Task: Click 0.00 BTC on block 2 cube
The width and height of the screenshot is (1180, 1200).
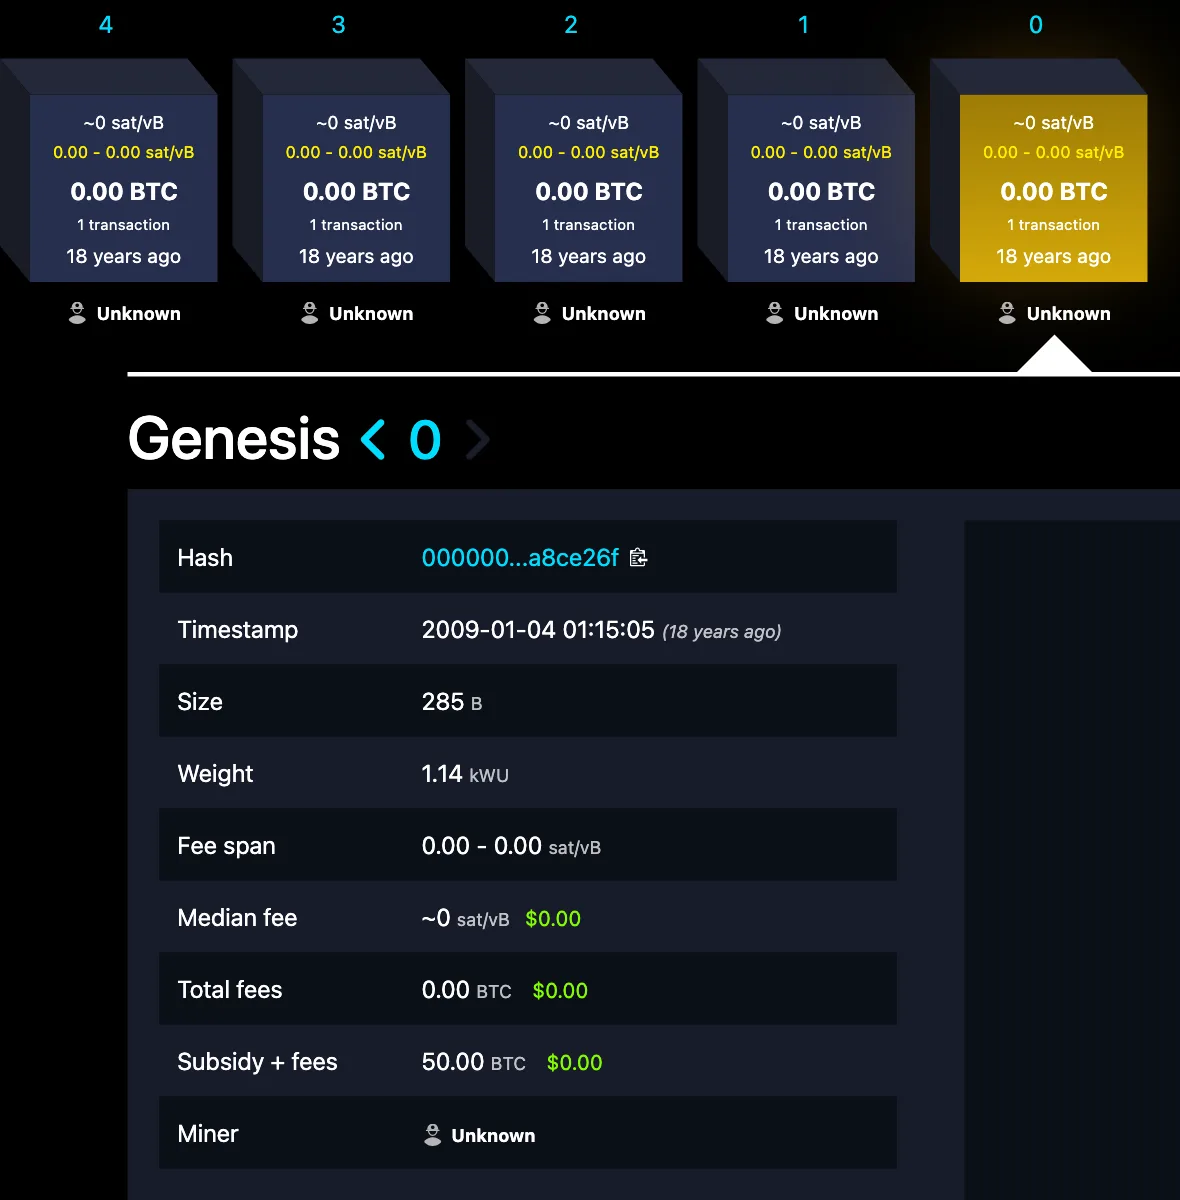Action: (589, 191)
